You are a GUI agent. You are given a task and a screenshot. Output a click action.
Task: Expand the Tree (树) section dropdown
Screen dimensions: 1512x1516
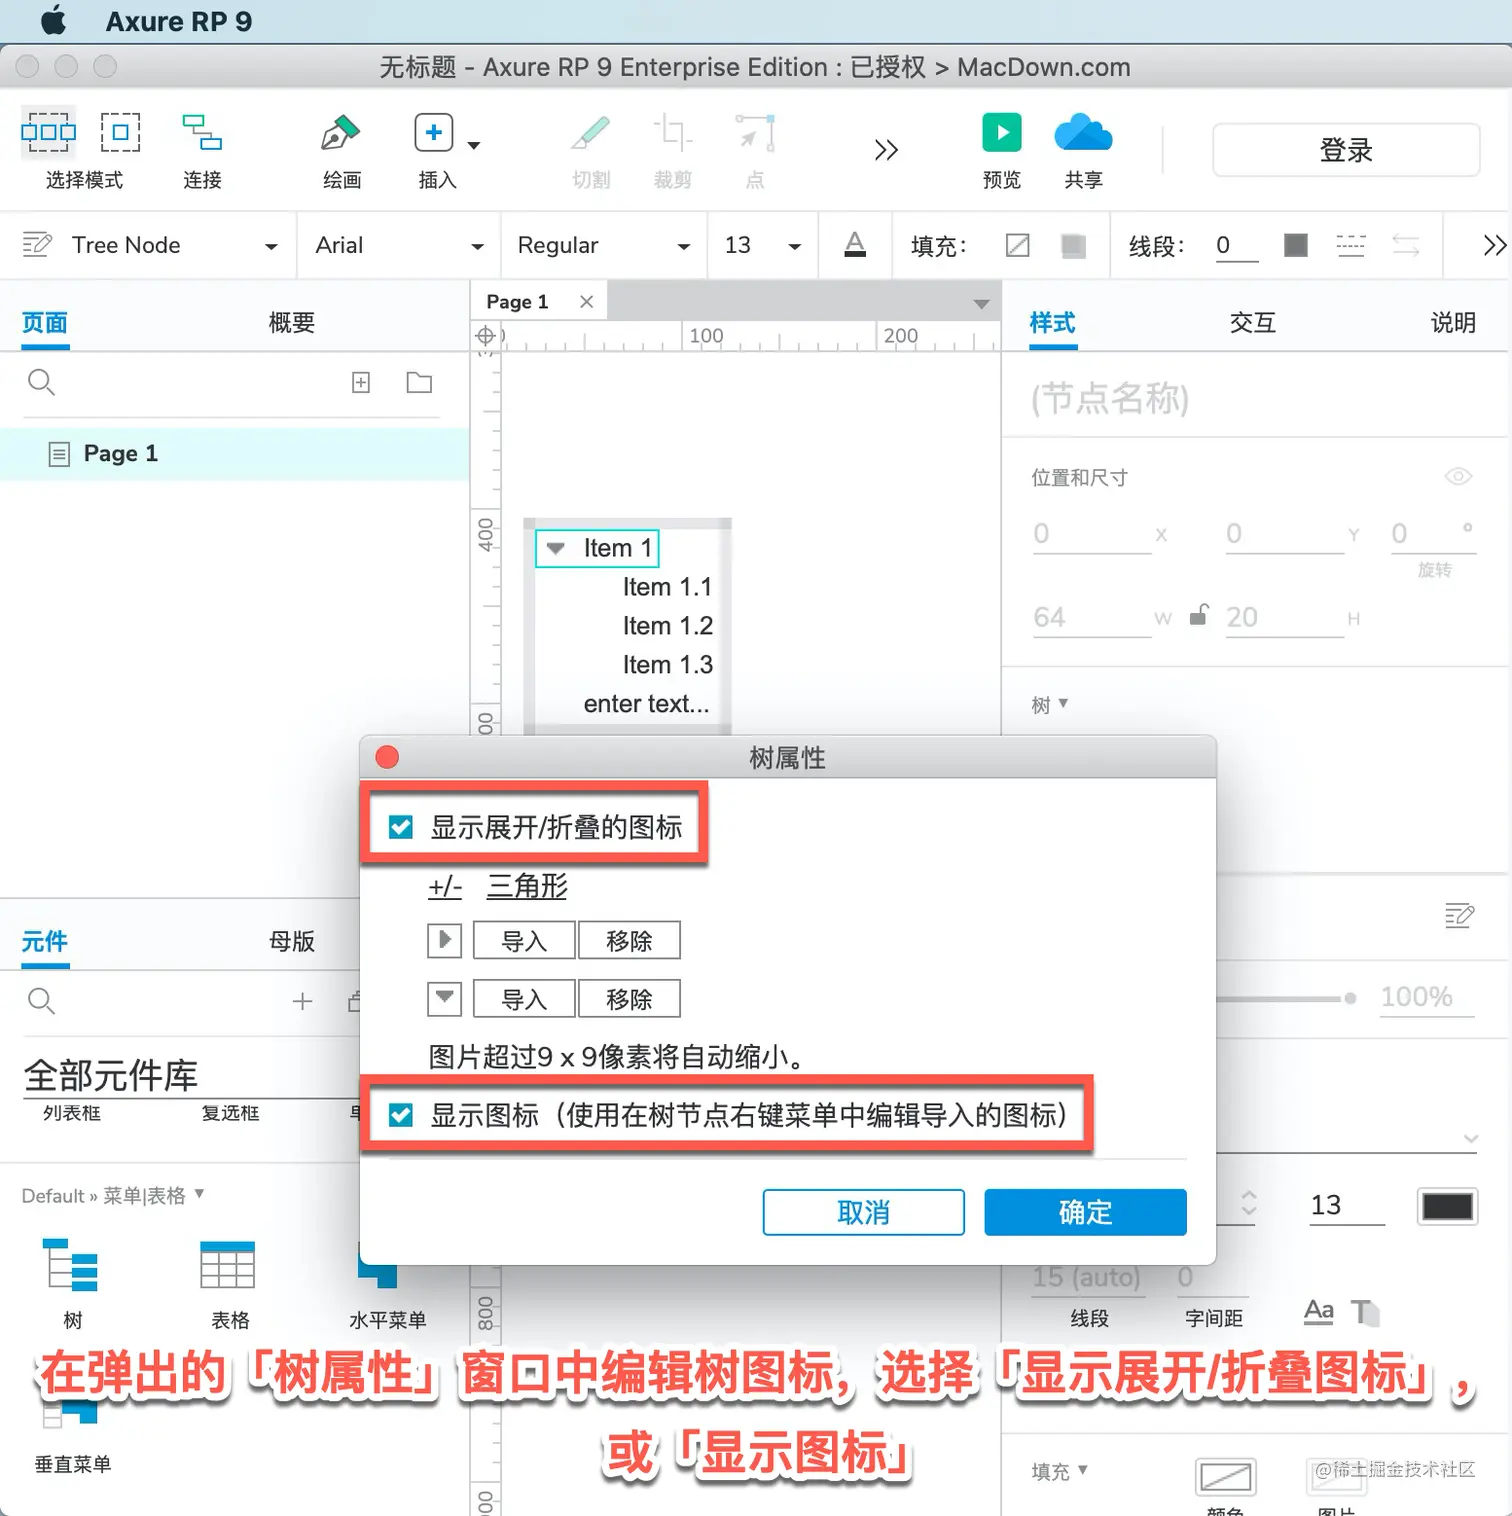1050,704
